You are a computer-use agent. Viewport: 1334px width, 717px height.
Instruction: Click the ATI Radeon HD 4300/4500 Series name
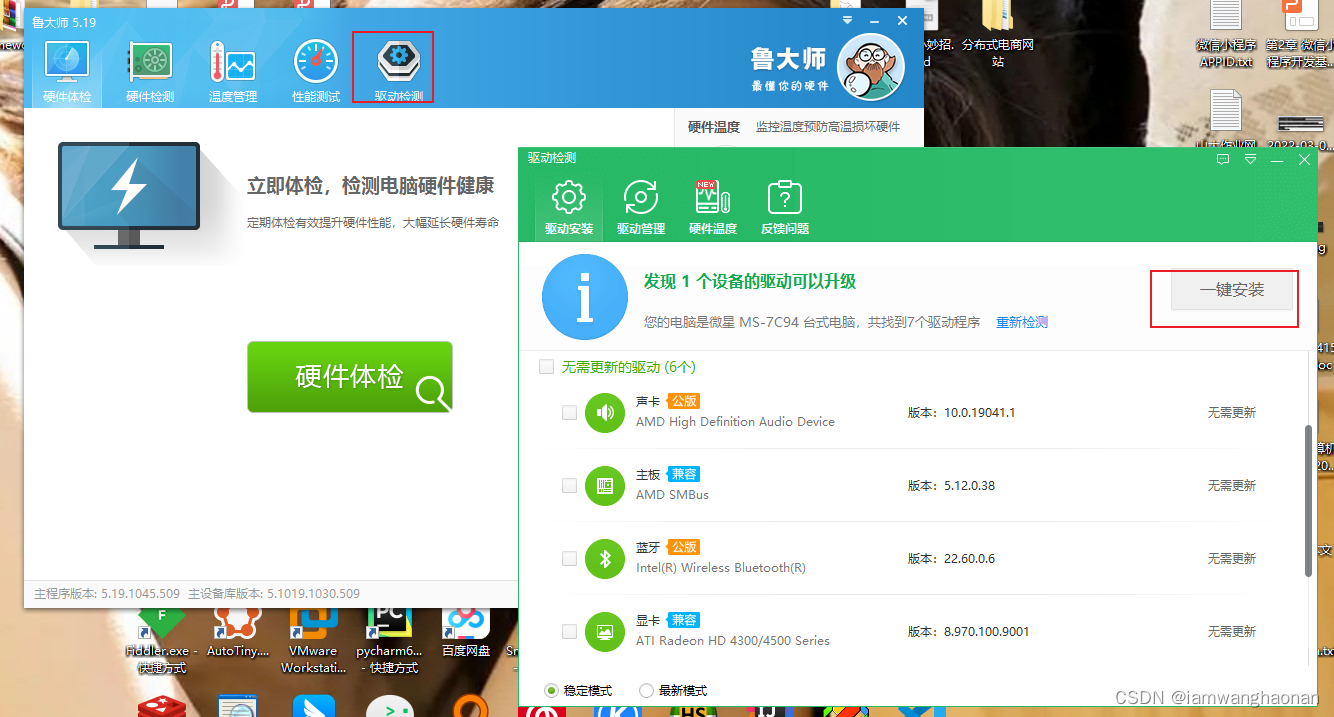(x=733, y=641)
